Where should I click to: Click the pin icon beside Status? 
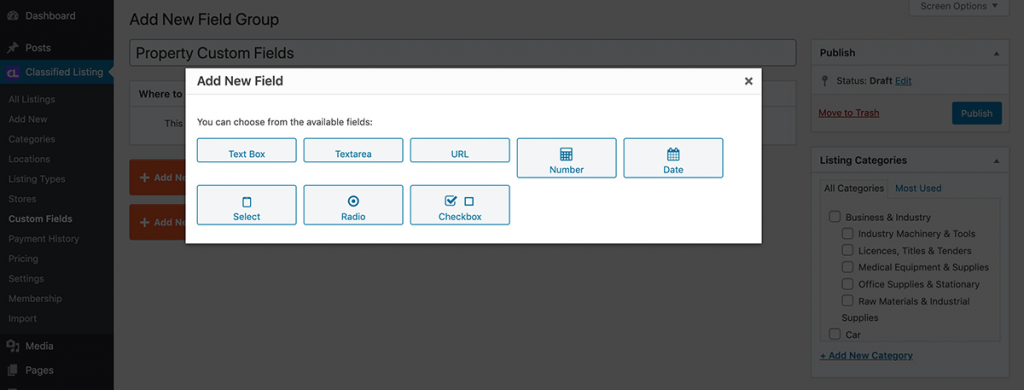[x=825, y=81]
